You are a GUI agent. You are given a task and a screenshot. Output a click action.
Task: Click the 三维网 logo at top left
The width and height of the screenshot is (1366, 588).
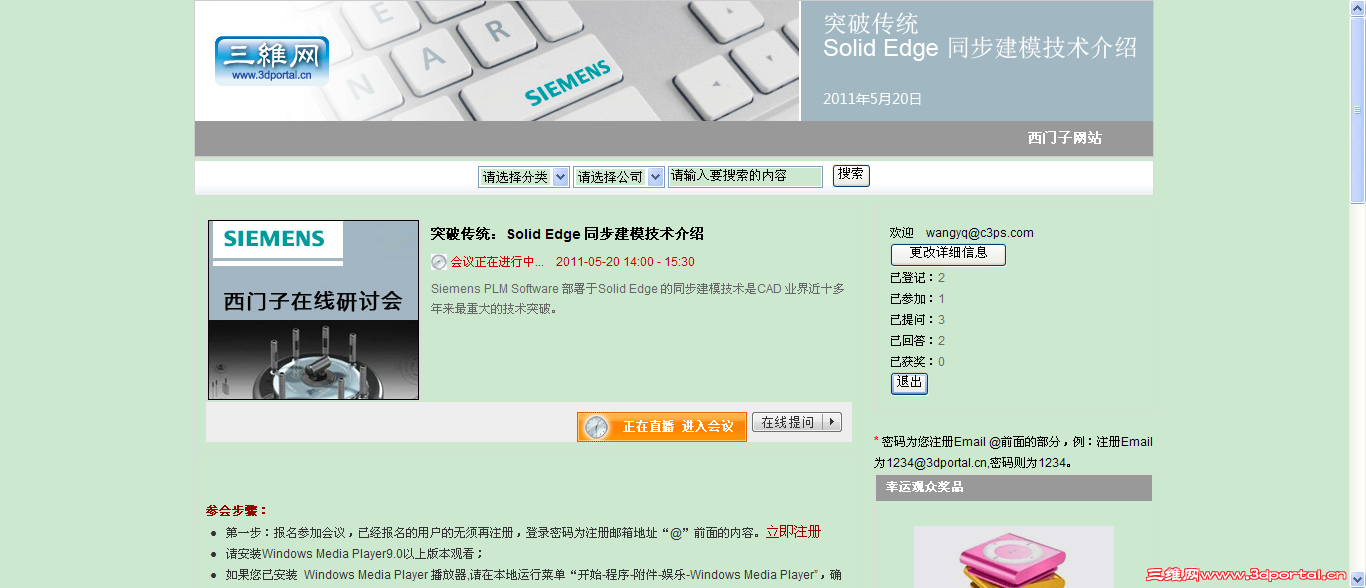[271, 60]
